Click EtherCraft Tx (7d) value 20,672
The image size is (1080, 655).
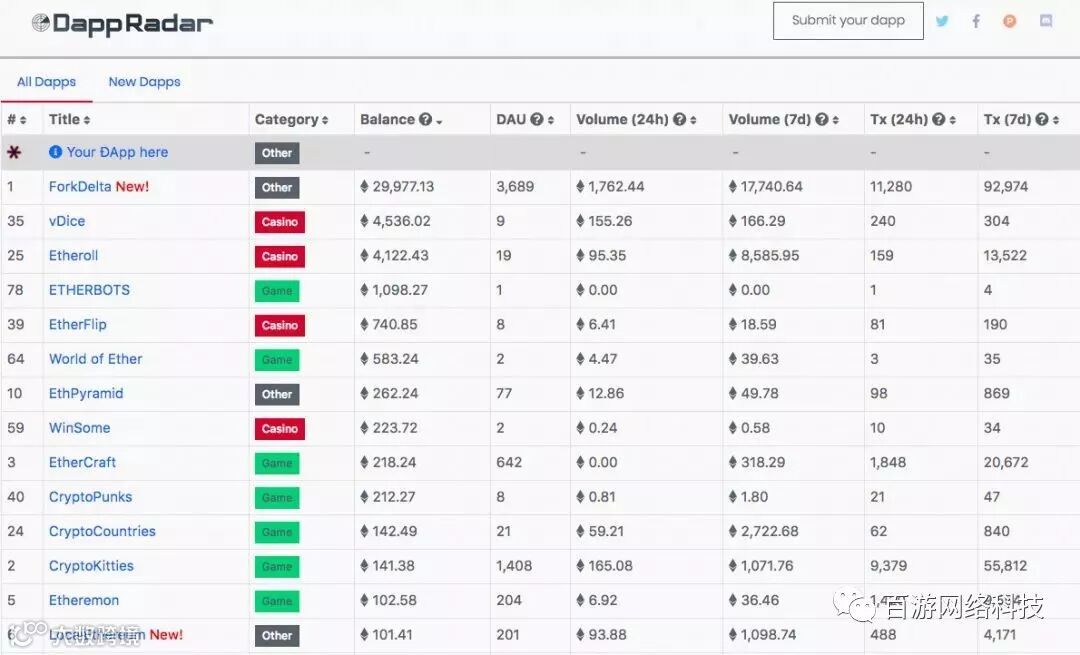(x=1006, y=462)
